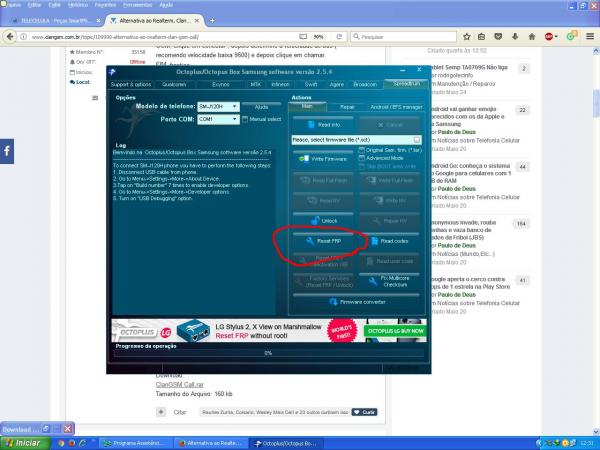Select Octoplus/Octopus Box taskbar item

[286, 443]
